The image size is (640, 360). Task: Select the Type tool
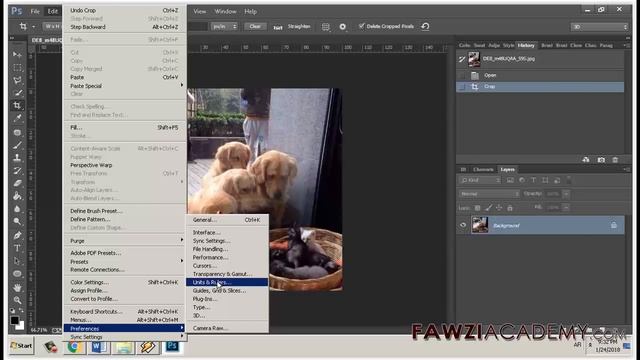[x=17, y=248]
